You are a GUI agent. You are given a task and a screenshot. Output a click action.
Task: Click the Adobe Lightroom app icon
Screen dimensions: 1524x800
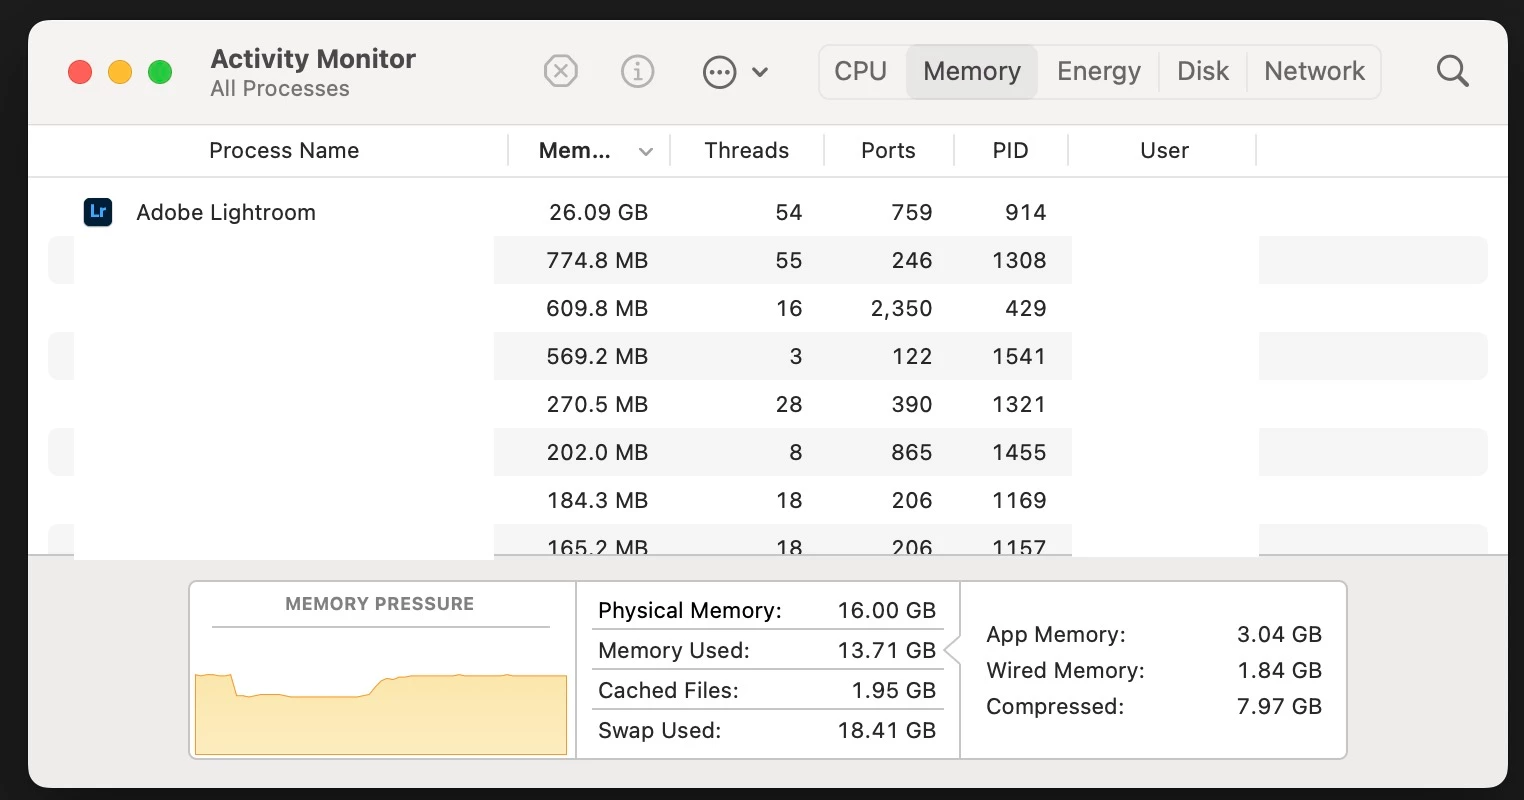[98, 212]
